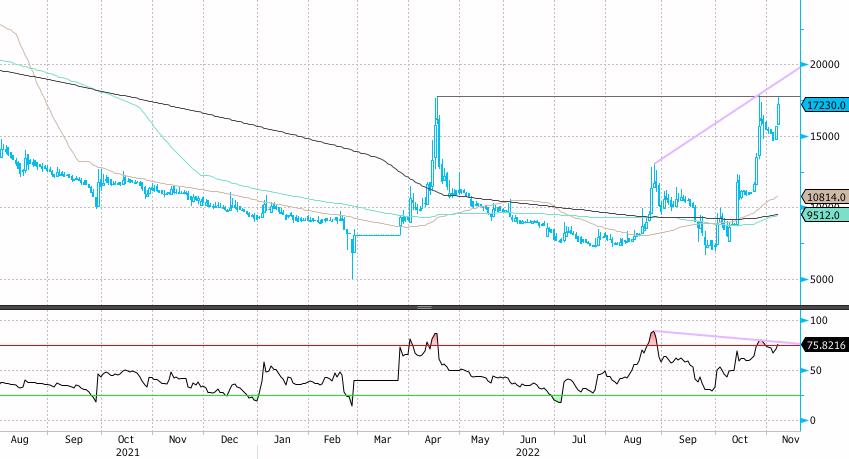Click the 9512.0 moving average tag
The height and width of the screenshot is (459, 849).
(826, 213)
